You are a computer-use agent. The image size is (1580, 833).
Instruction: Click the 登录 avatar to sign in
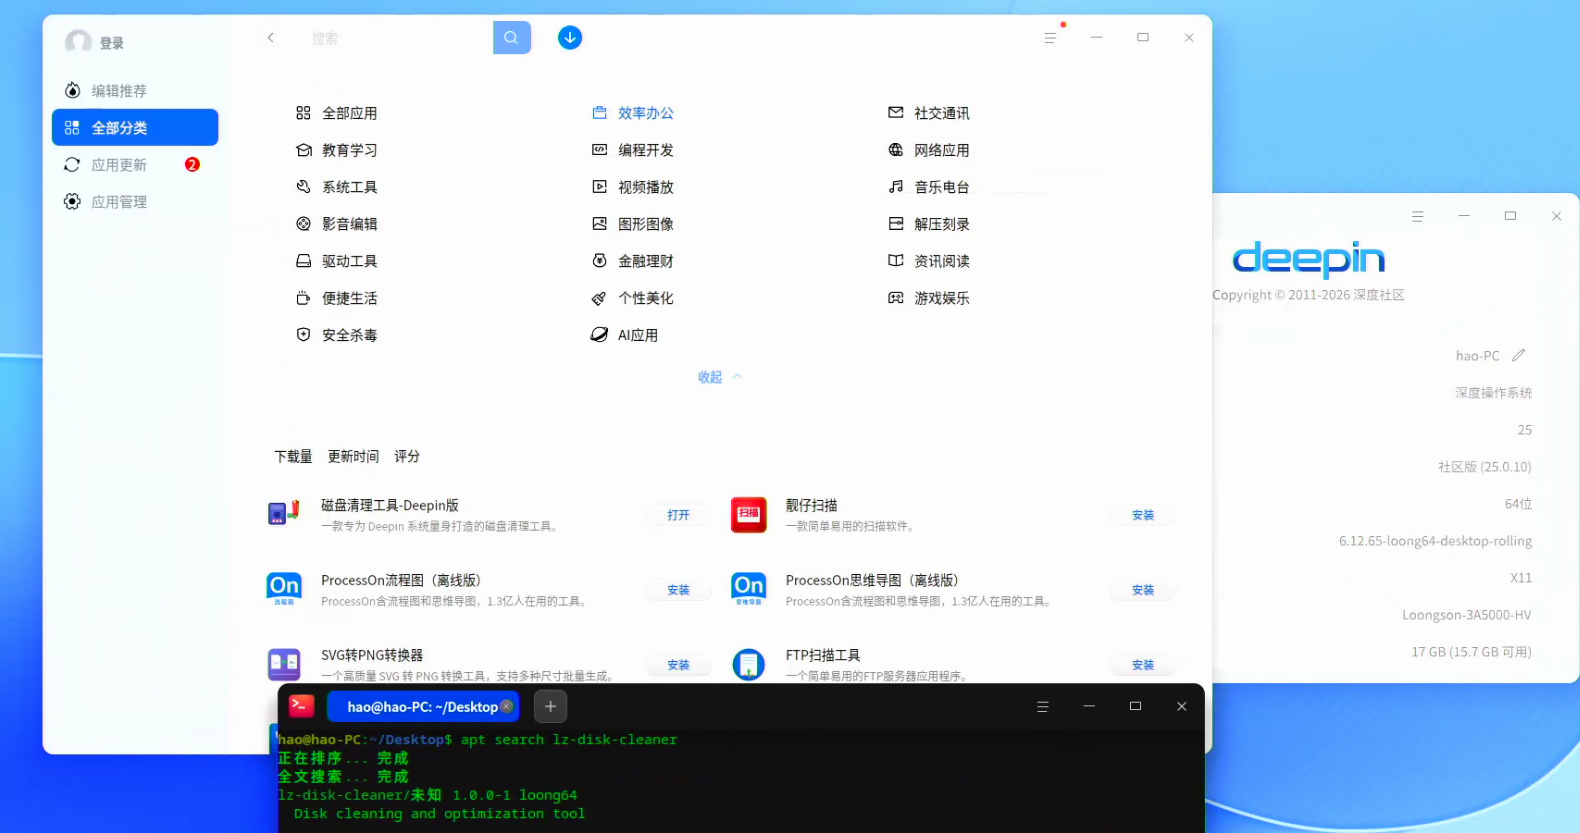[x=78, y=42]
